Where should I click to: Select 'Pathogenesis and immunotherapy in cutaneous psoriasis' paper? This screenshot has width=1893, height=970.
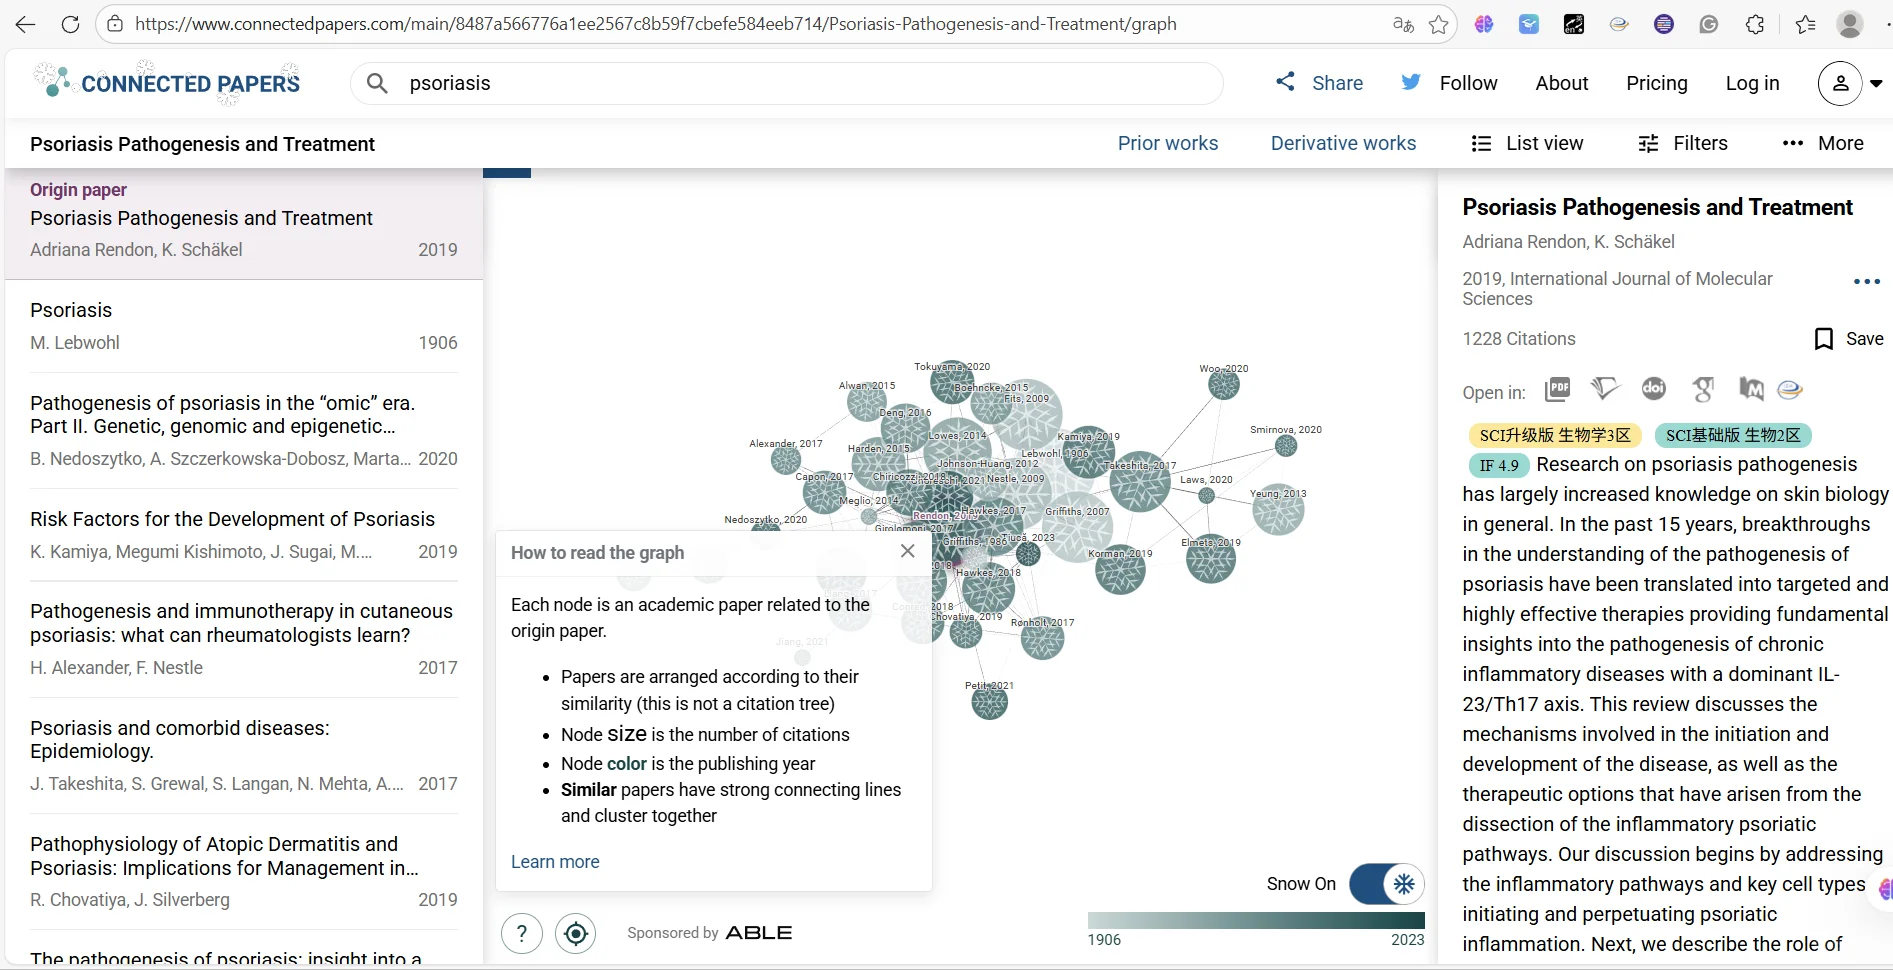click(244, 639)
